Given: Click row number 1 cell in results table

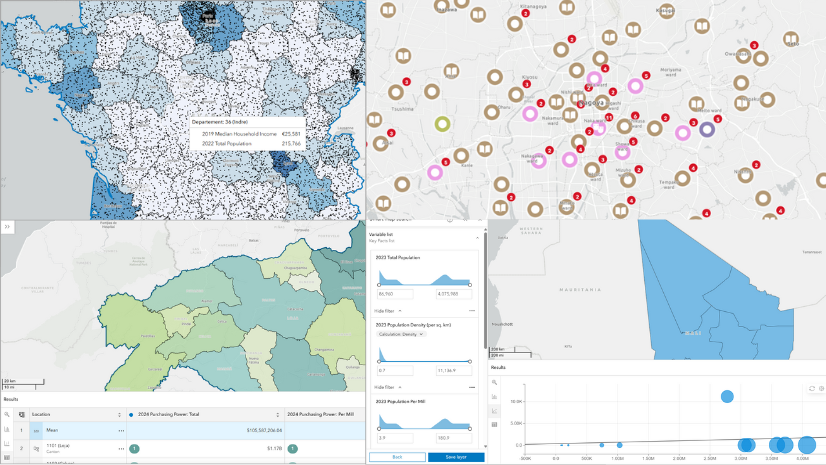Looking at the screenshot, I should (x=22, y=431).
